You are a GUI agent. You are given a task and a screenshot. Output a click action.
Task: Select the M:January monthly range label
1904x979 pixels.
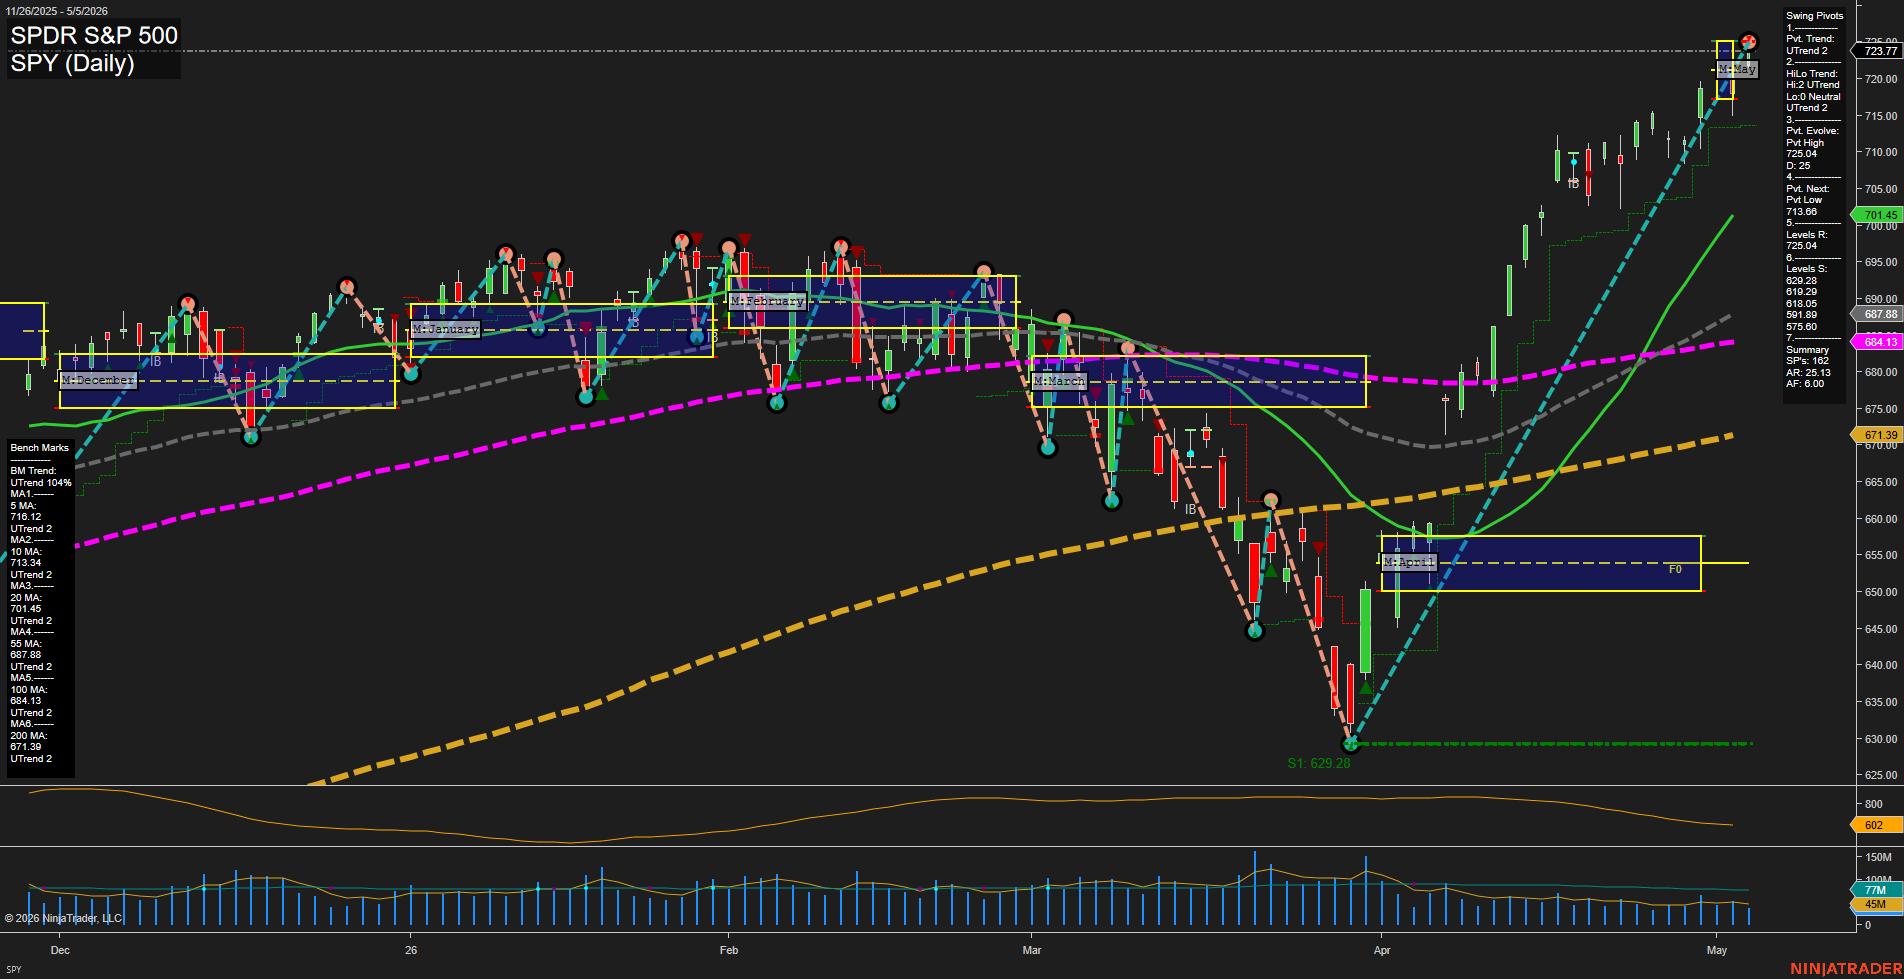[445, 328]
